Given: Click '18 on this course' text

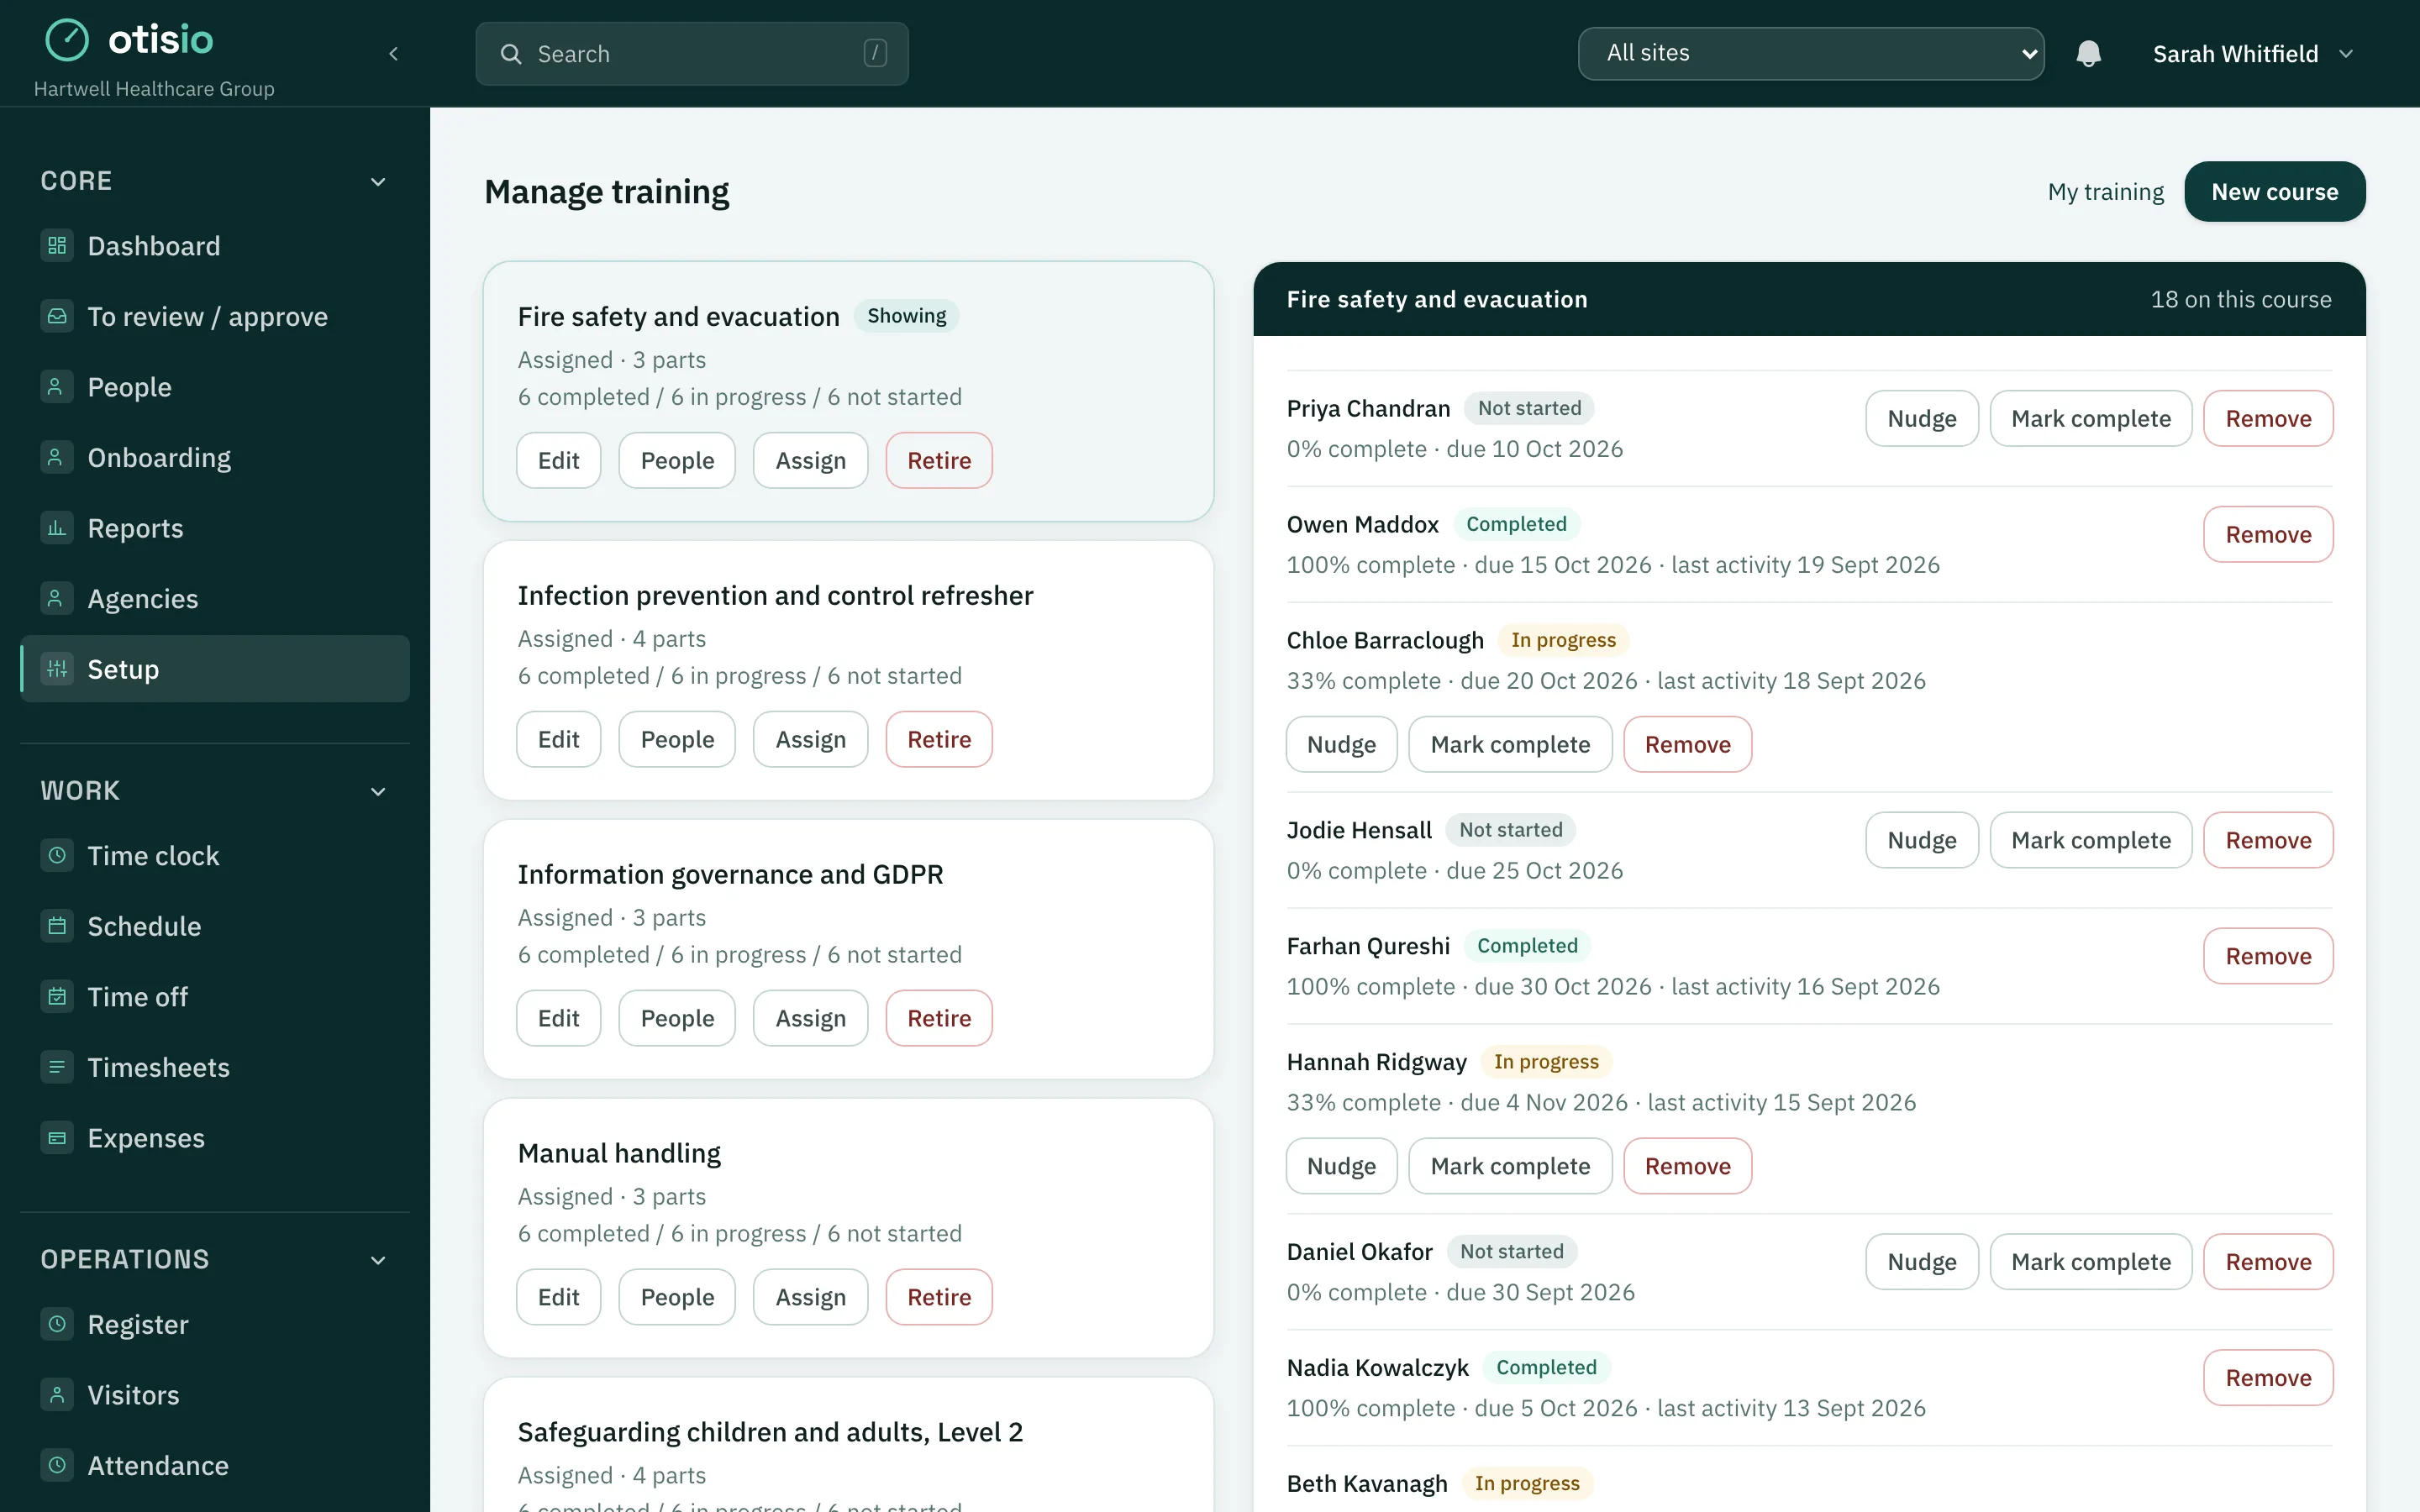Looking at the screenshot, I should (2240, 299).
